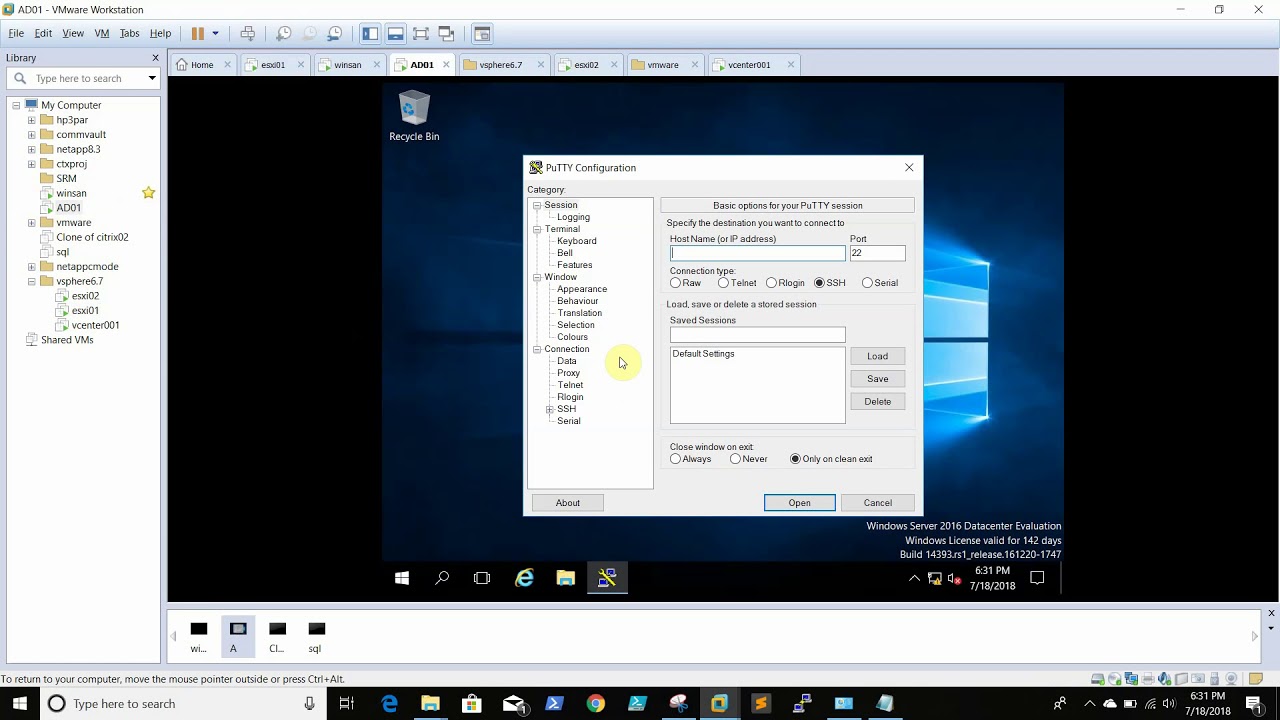Expand commvault folder in Library
Viewport: 1280px width, 720px height.
coord(31,135)
